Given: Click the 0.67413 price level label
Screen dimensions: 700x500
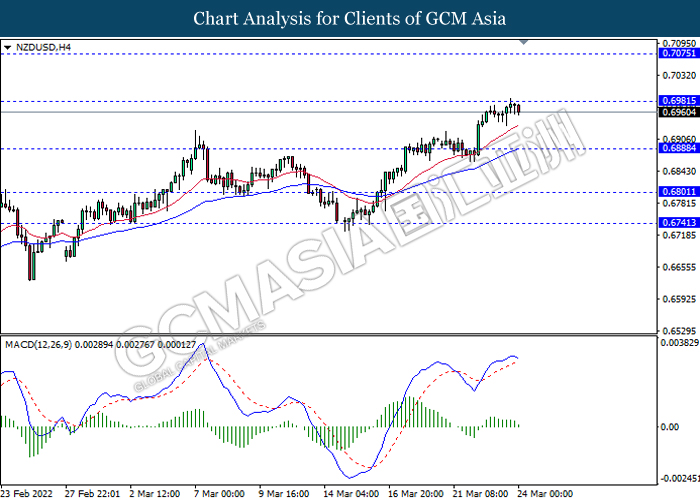Looking at the screenshot, I should pos(679,223).
